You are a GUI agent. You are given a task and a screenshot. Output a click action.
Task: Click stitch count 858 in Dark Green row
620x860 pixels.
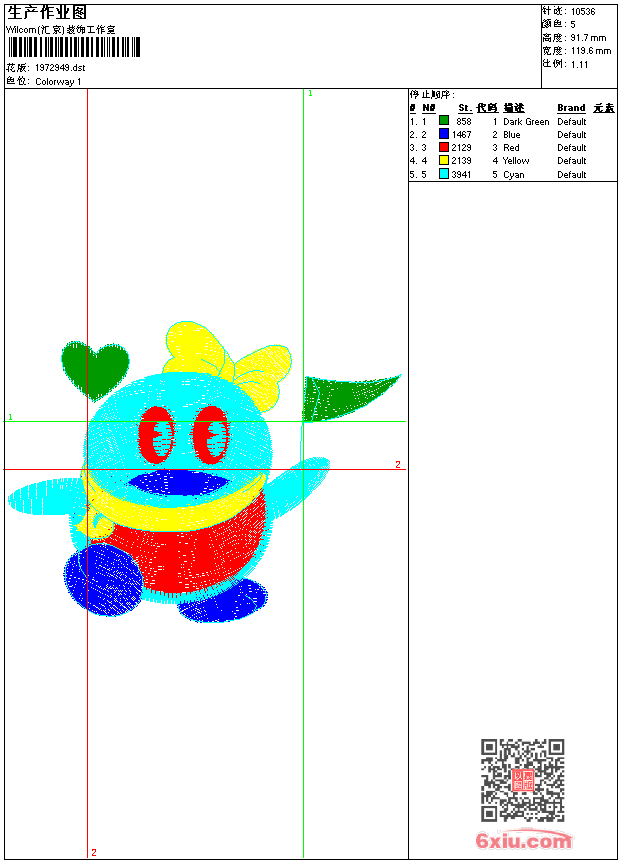(464, 122)
